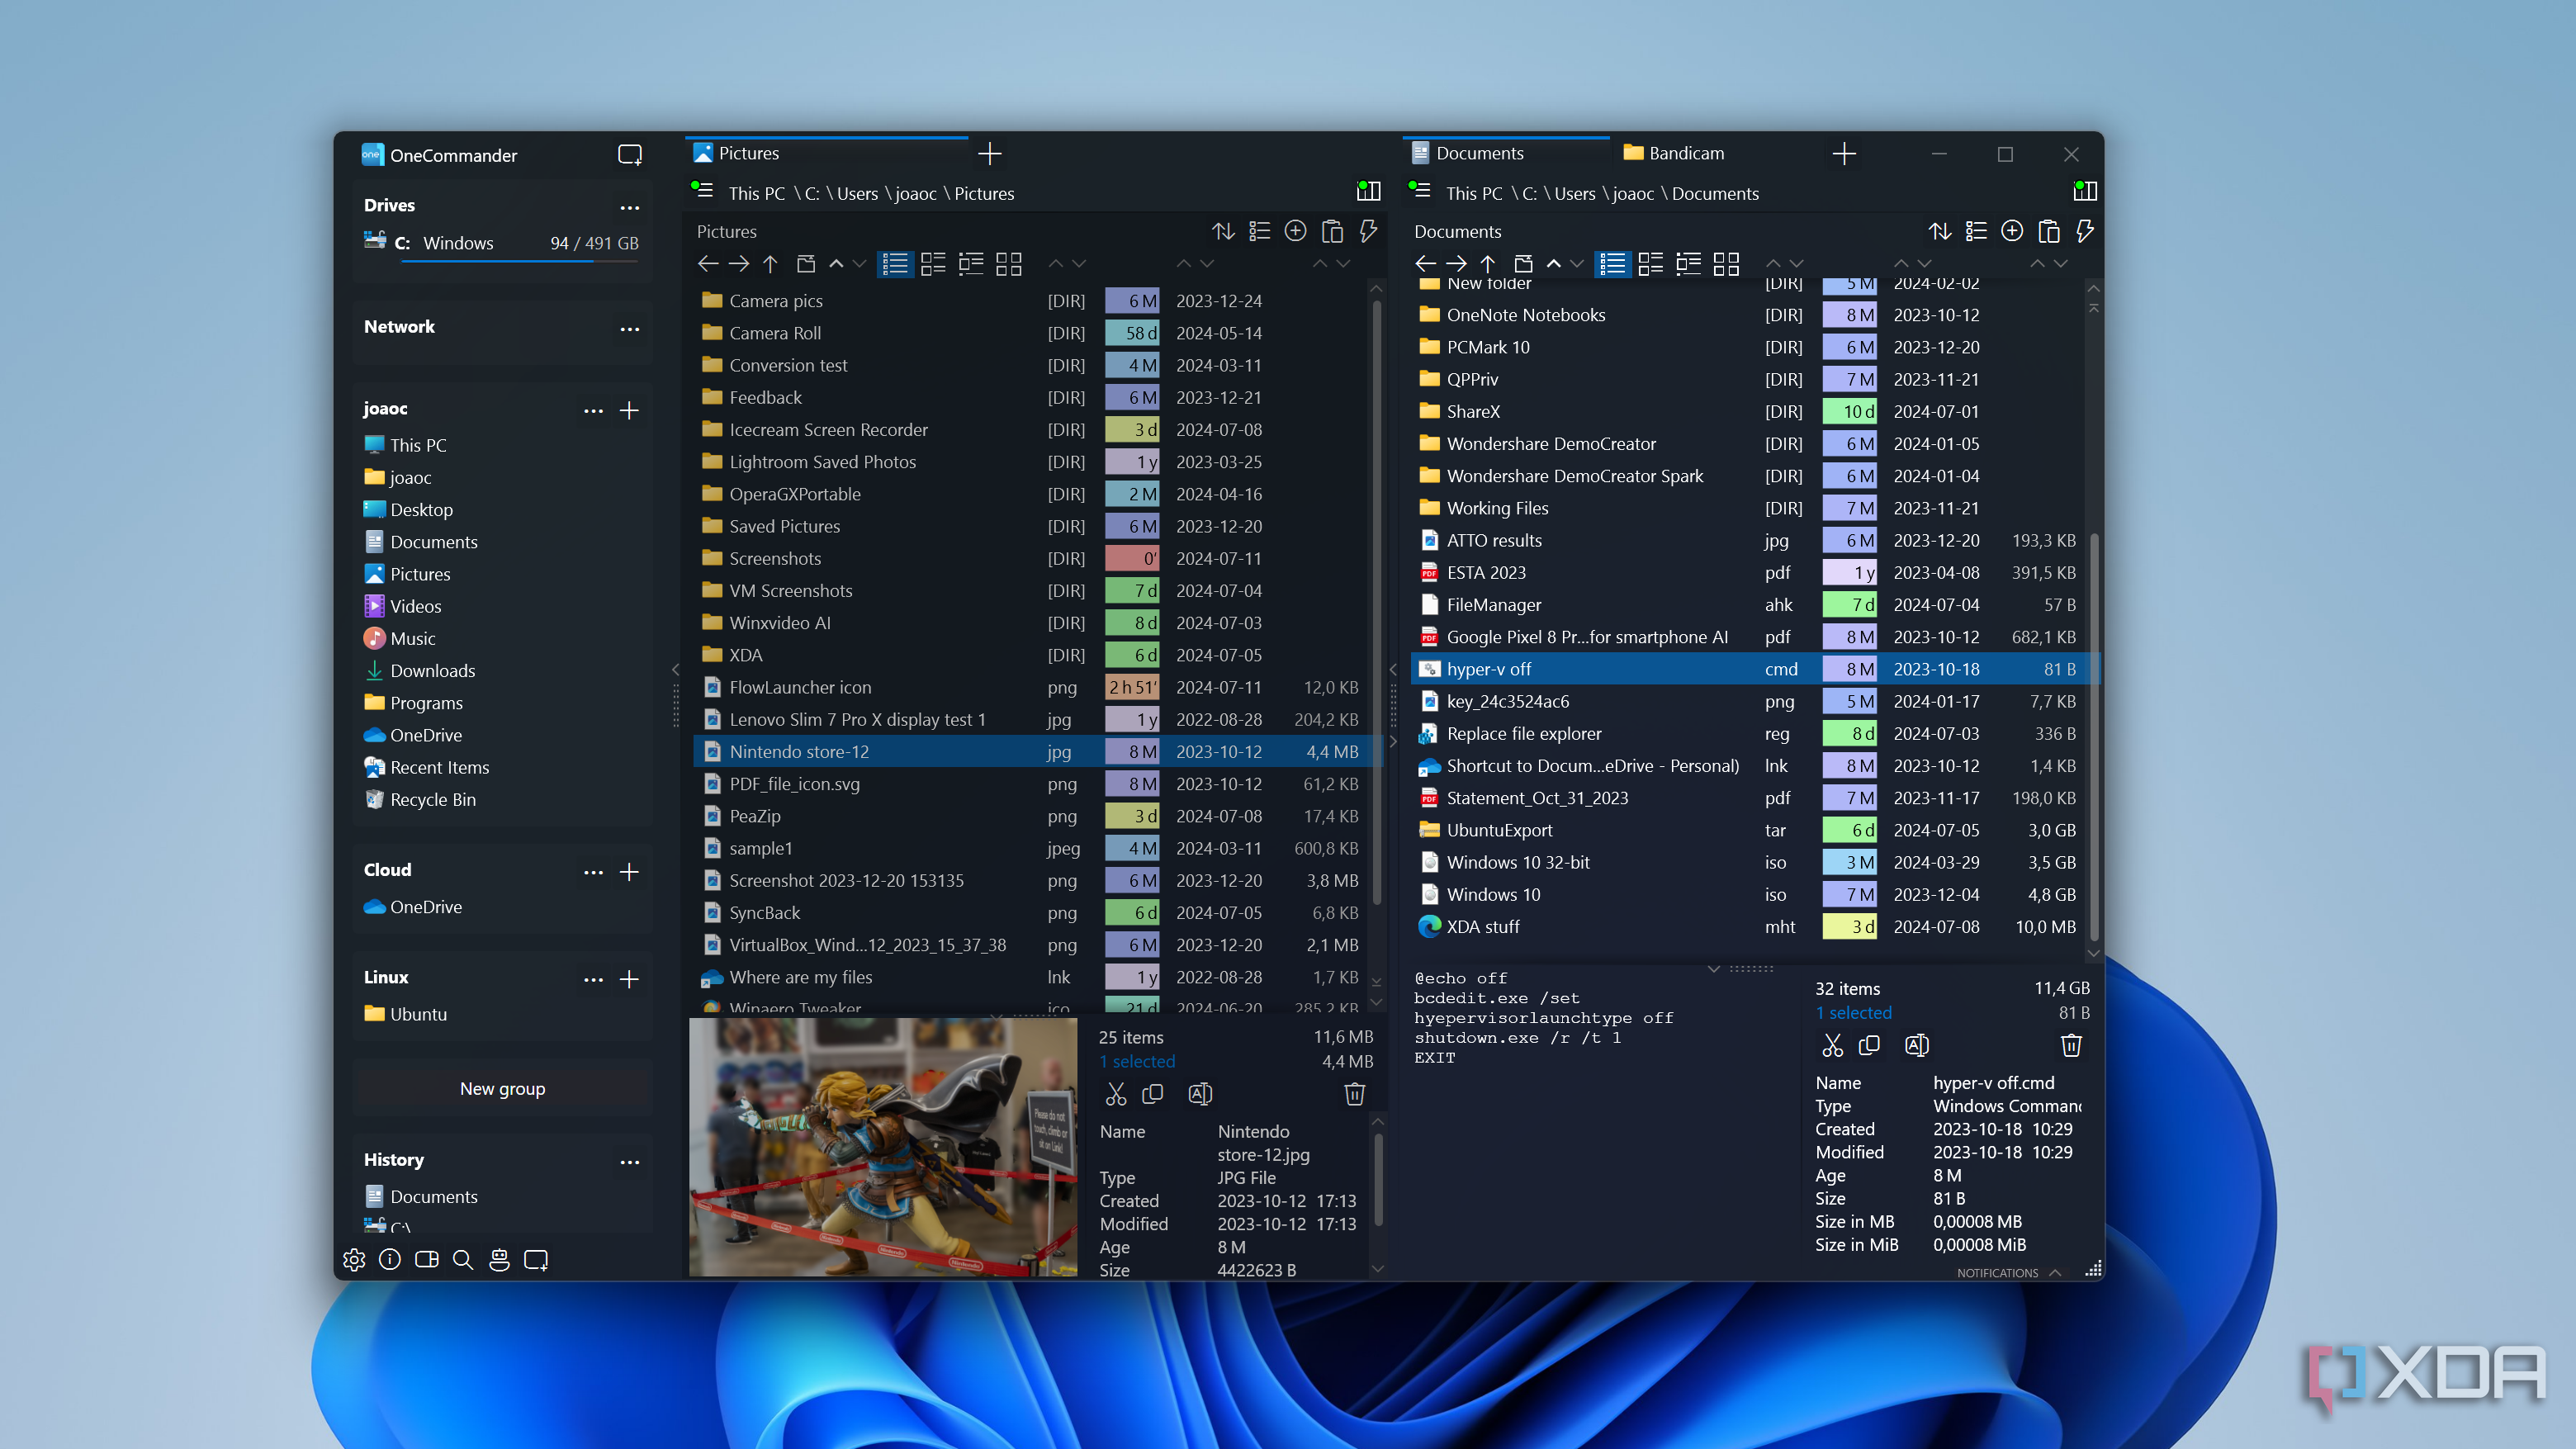The image size is (2576, 1449).
Task: Open Cloud group three-dots menu
Action: 593,872
